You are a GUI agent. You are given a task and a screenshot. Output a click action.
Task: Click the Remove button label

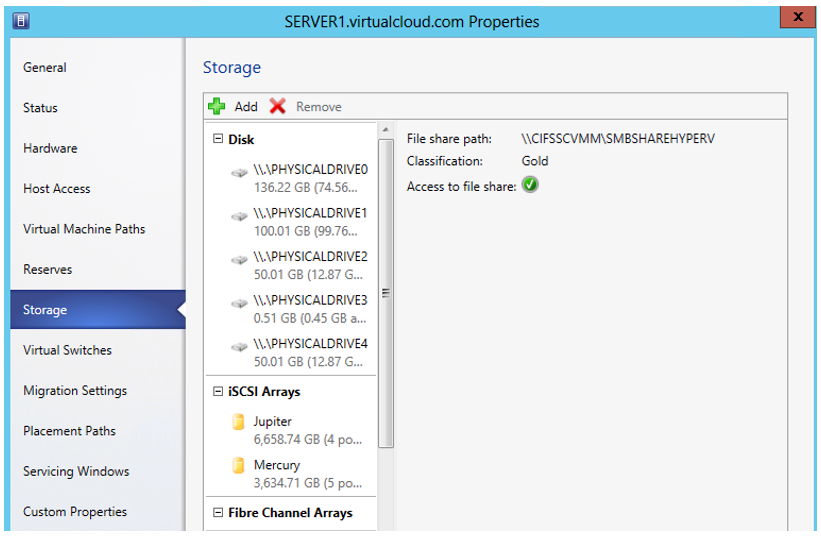(x=318, y=107)
